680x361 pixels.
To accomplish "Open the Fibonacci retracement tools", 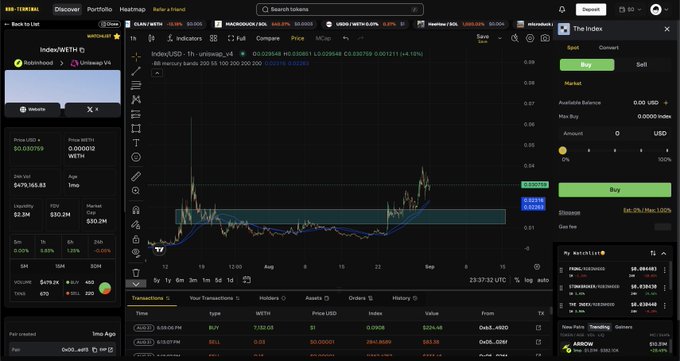I will click(x=136, y=85).
